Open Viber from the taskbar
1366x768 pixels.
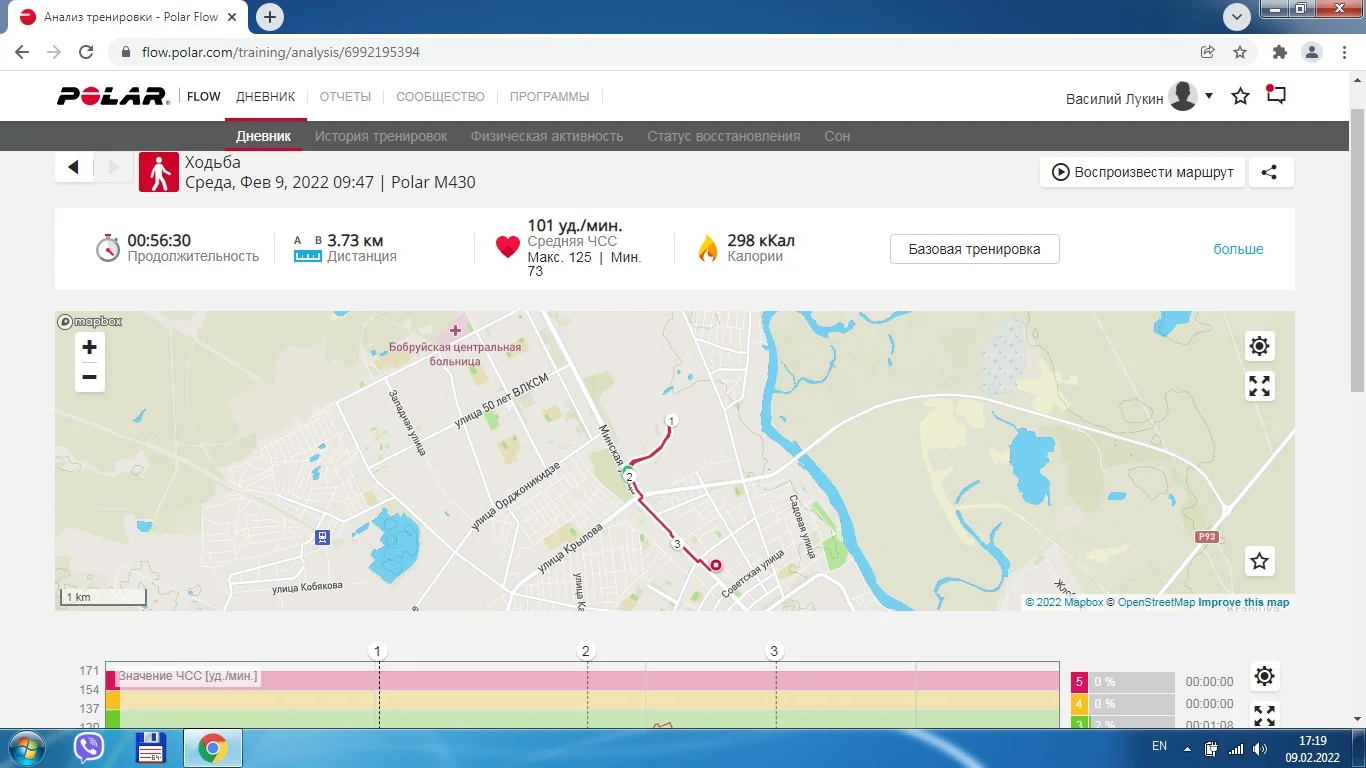tap(90, 748)
